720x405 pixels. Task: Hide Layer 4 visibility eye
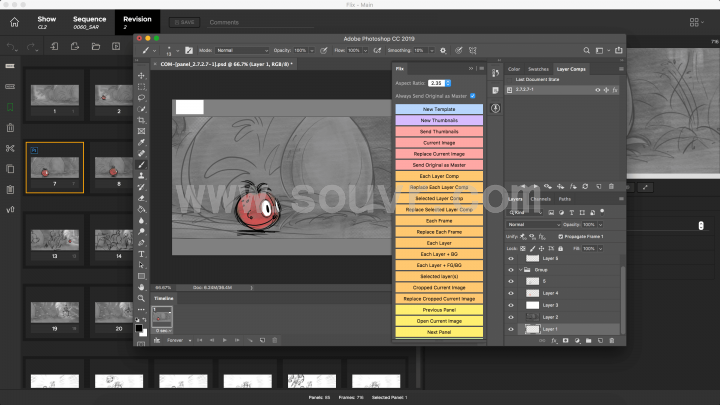click(x=511, y=293)
